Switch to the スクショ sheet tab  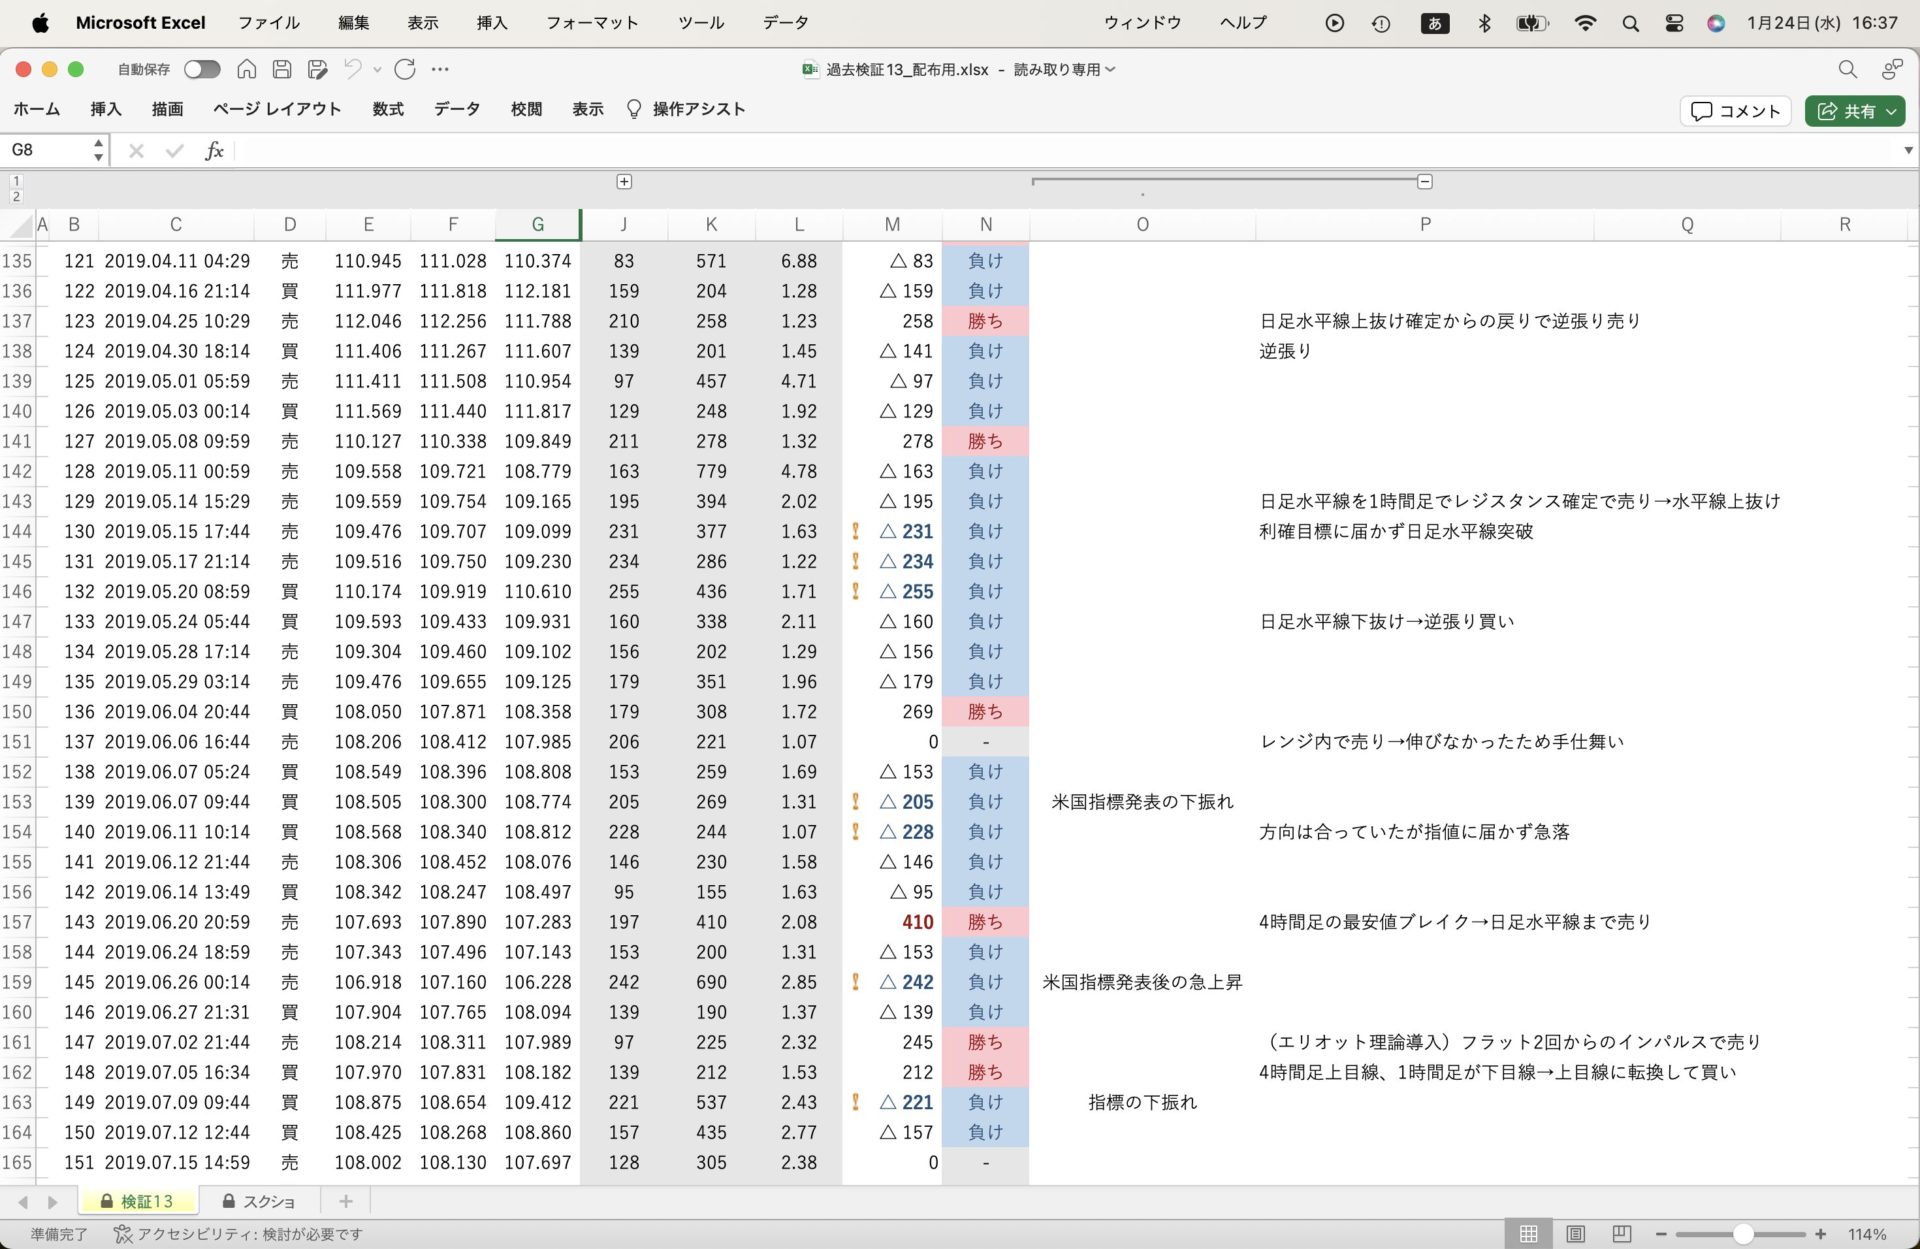(259, 1201)
